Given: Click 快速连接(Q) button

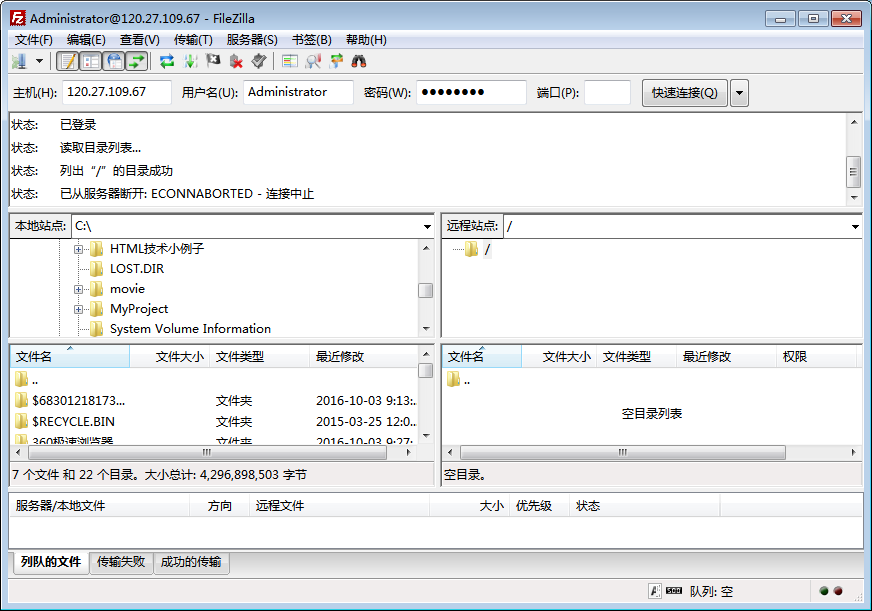Looking at the screenshot, I should pyautogui.click(x=685, y=93).
